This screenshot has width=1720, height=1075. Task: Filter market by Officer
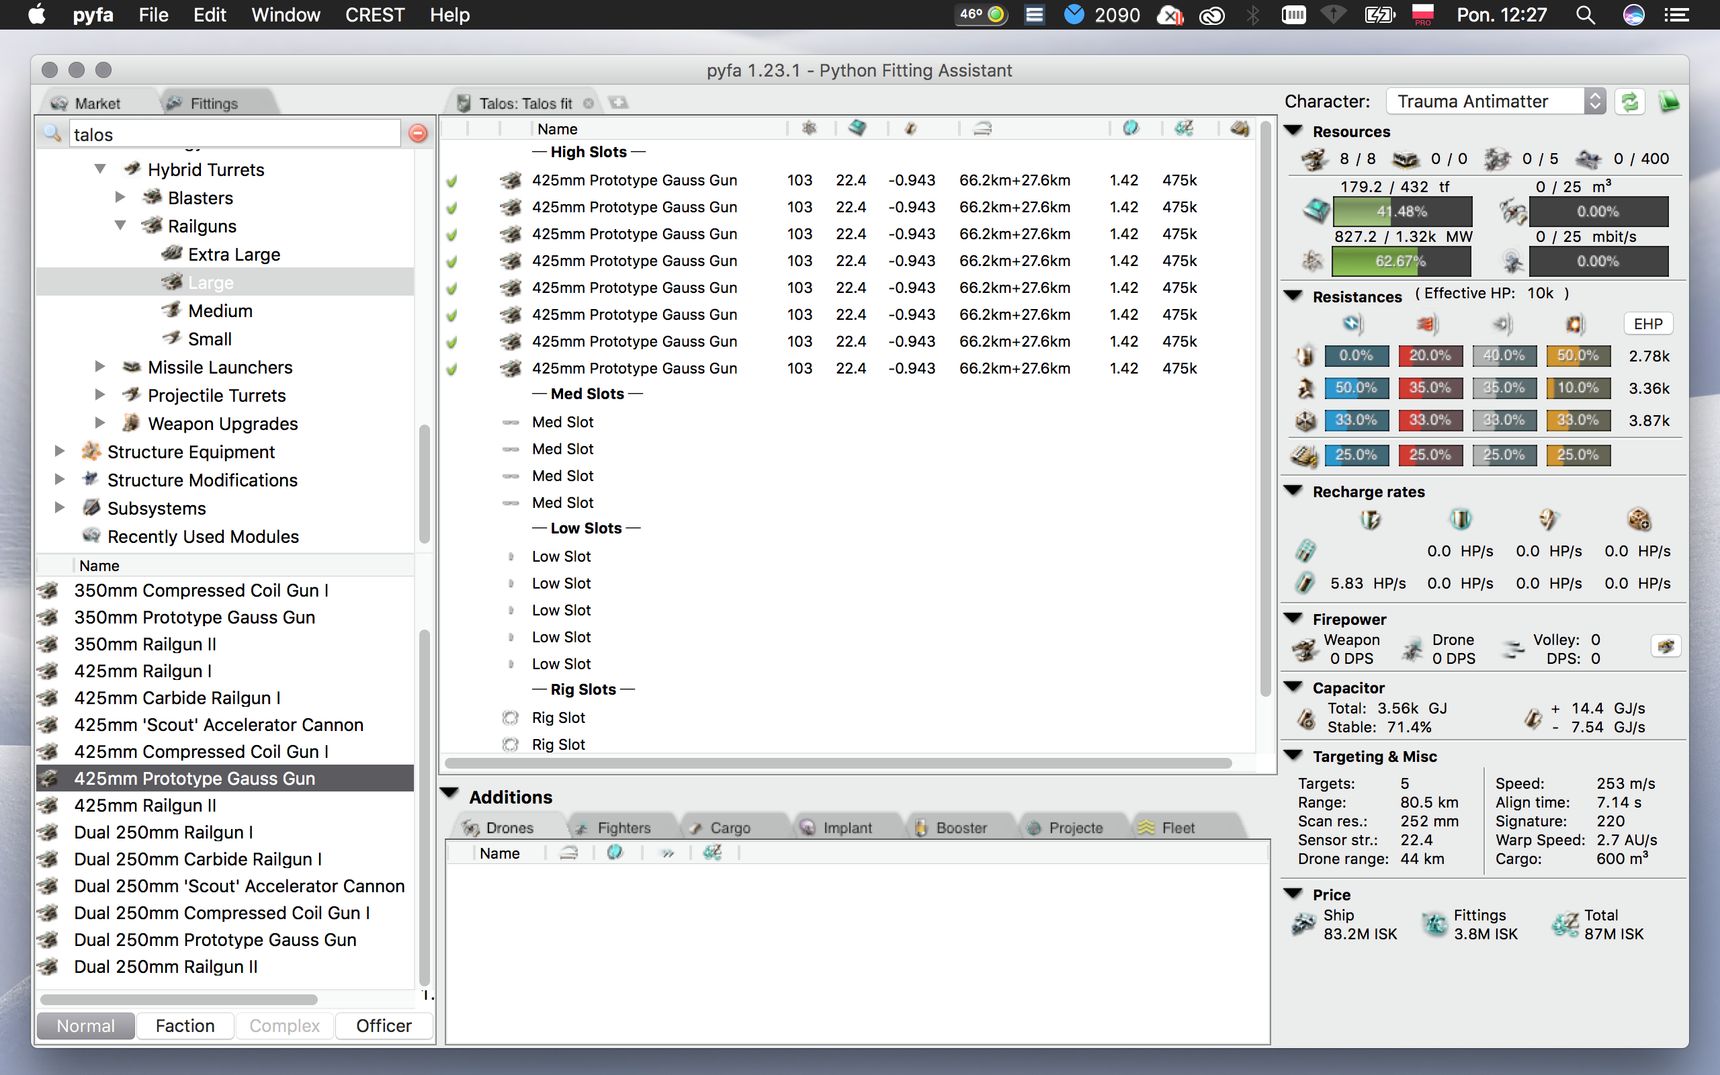pos(384,1026)
